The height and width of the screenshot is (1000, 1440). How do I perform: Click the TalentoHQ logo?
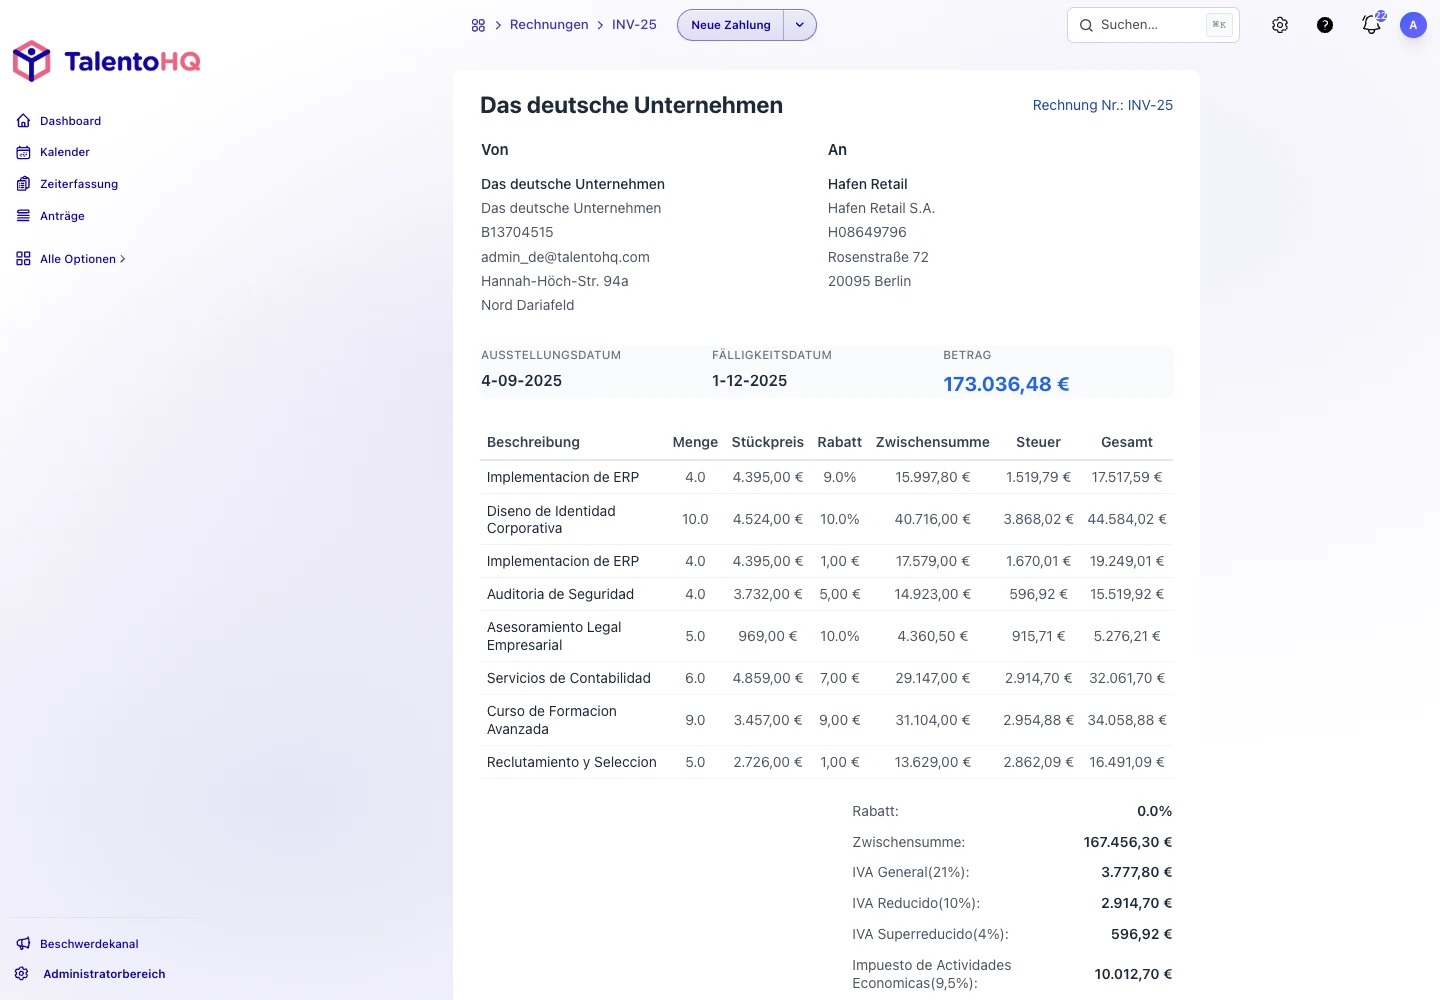(106, 61)
